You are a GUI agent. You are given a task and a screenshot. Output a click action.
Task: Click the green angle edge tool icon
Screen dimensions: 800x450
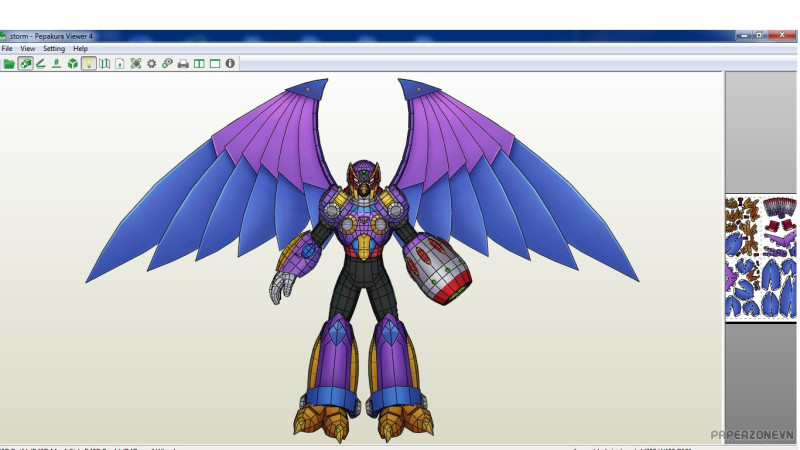click(41, 64)
